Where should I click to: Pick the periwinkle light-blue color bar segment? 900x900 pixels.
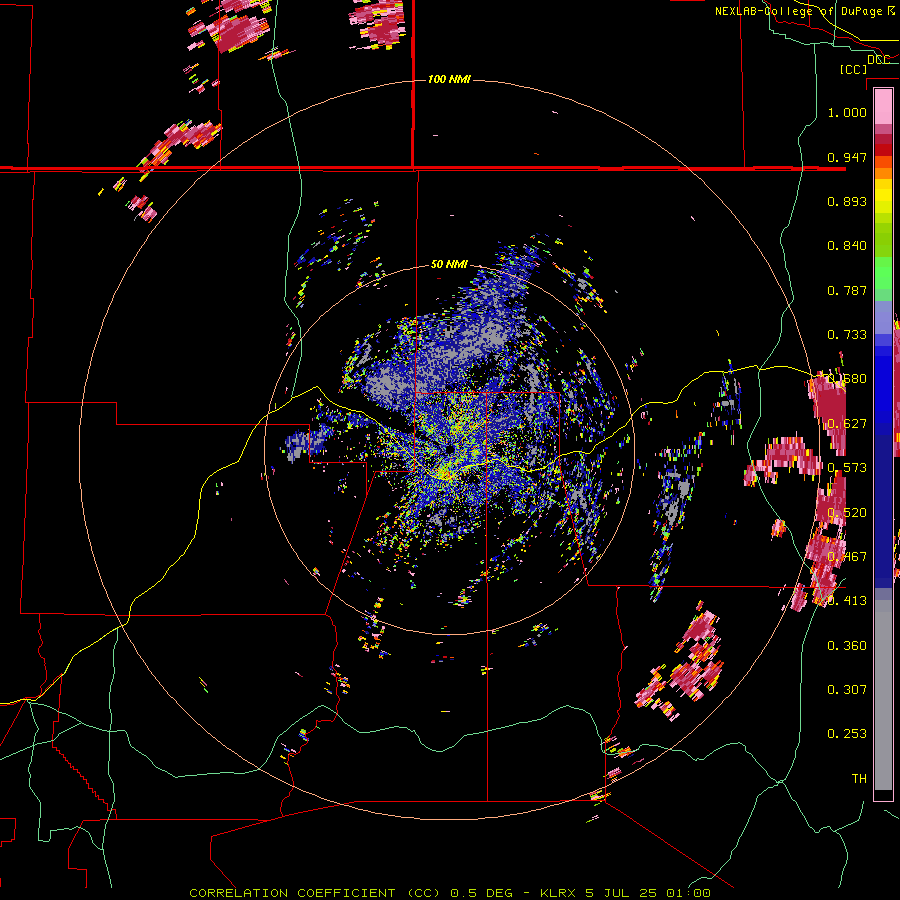(x=883, y=317)
